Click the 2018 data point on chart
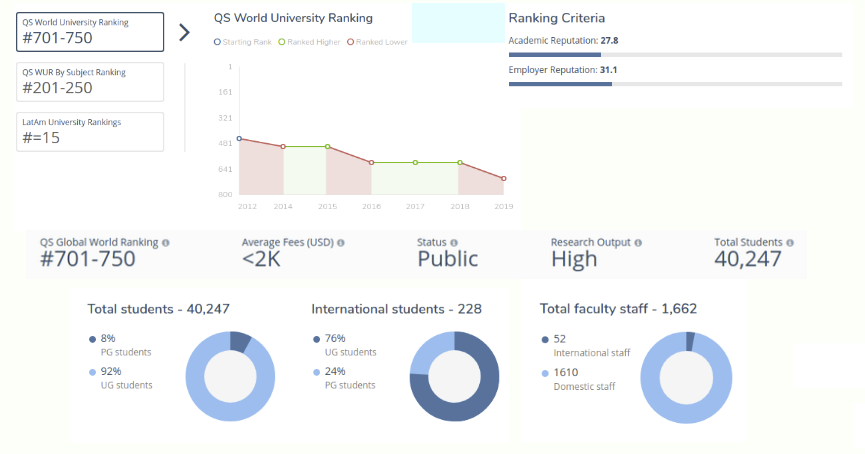 tap(460, 163)
